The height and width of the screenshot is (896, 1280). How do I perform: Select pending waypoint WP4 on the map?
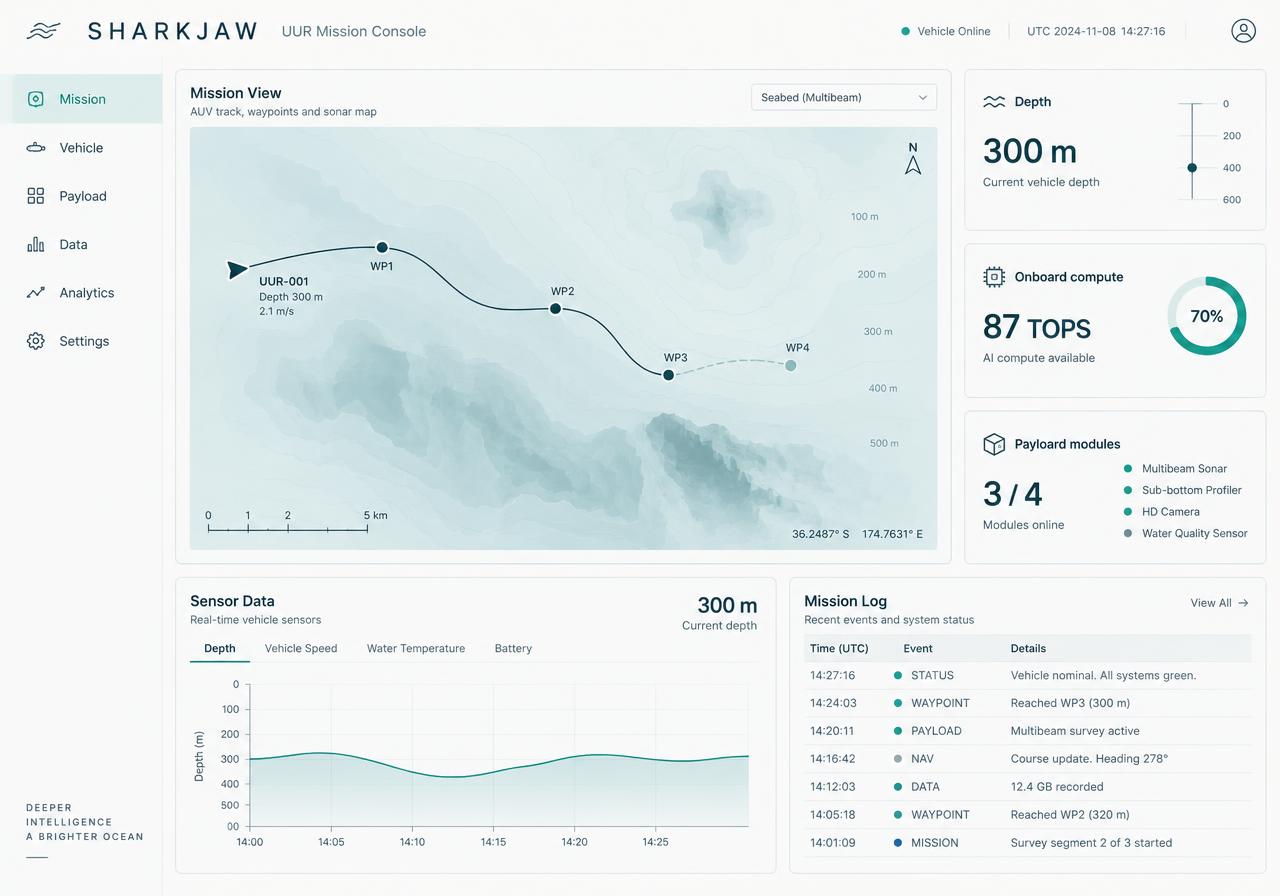[791, 365]
